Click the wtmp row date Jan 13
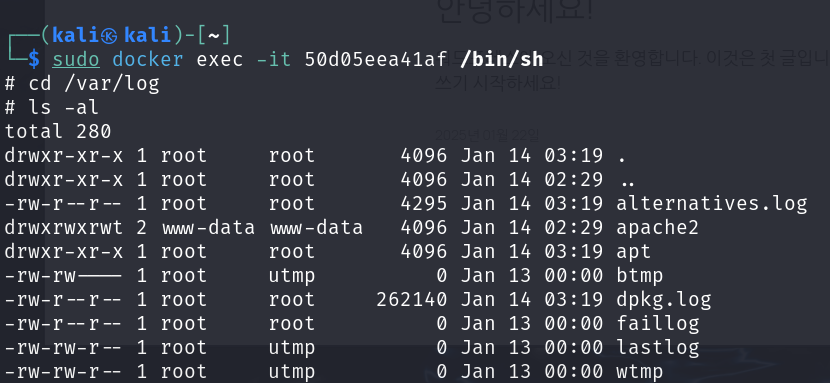830x383 pixels. 495,371
